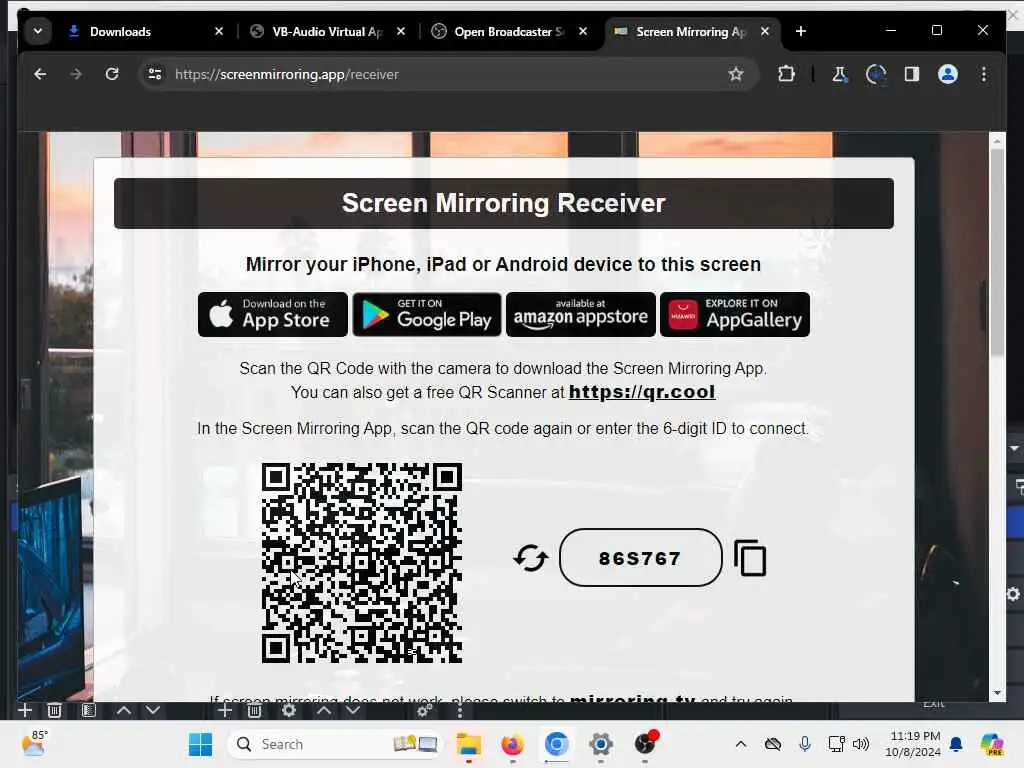This screenshot has width=1024, height=768.
Task: Close the VB-Audio Virtual Apps tab
Action: pos(401,31)
